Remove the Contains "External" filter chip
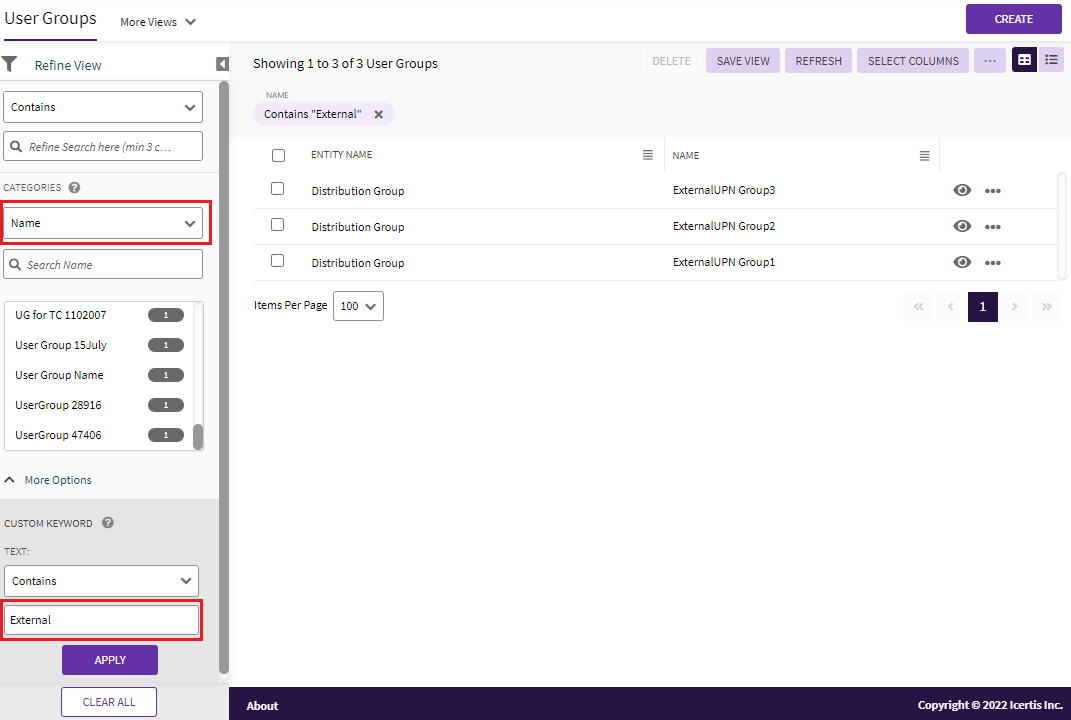Image resolution: width=1071 pixels, height=720 pixels. point(379,114)
